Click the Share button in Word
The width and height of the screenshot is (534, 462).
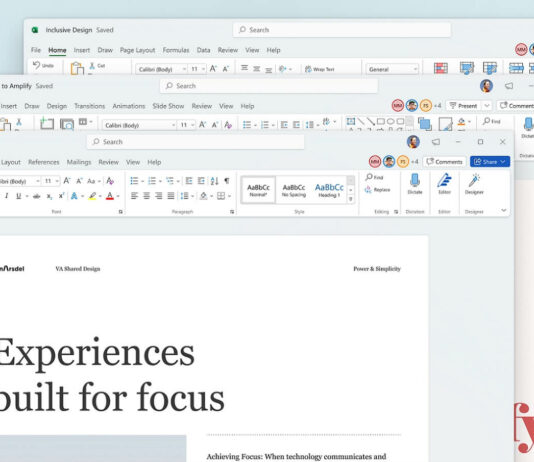(490, 162)
